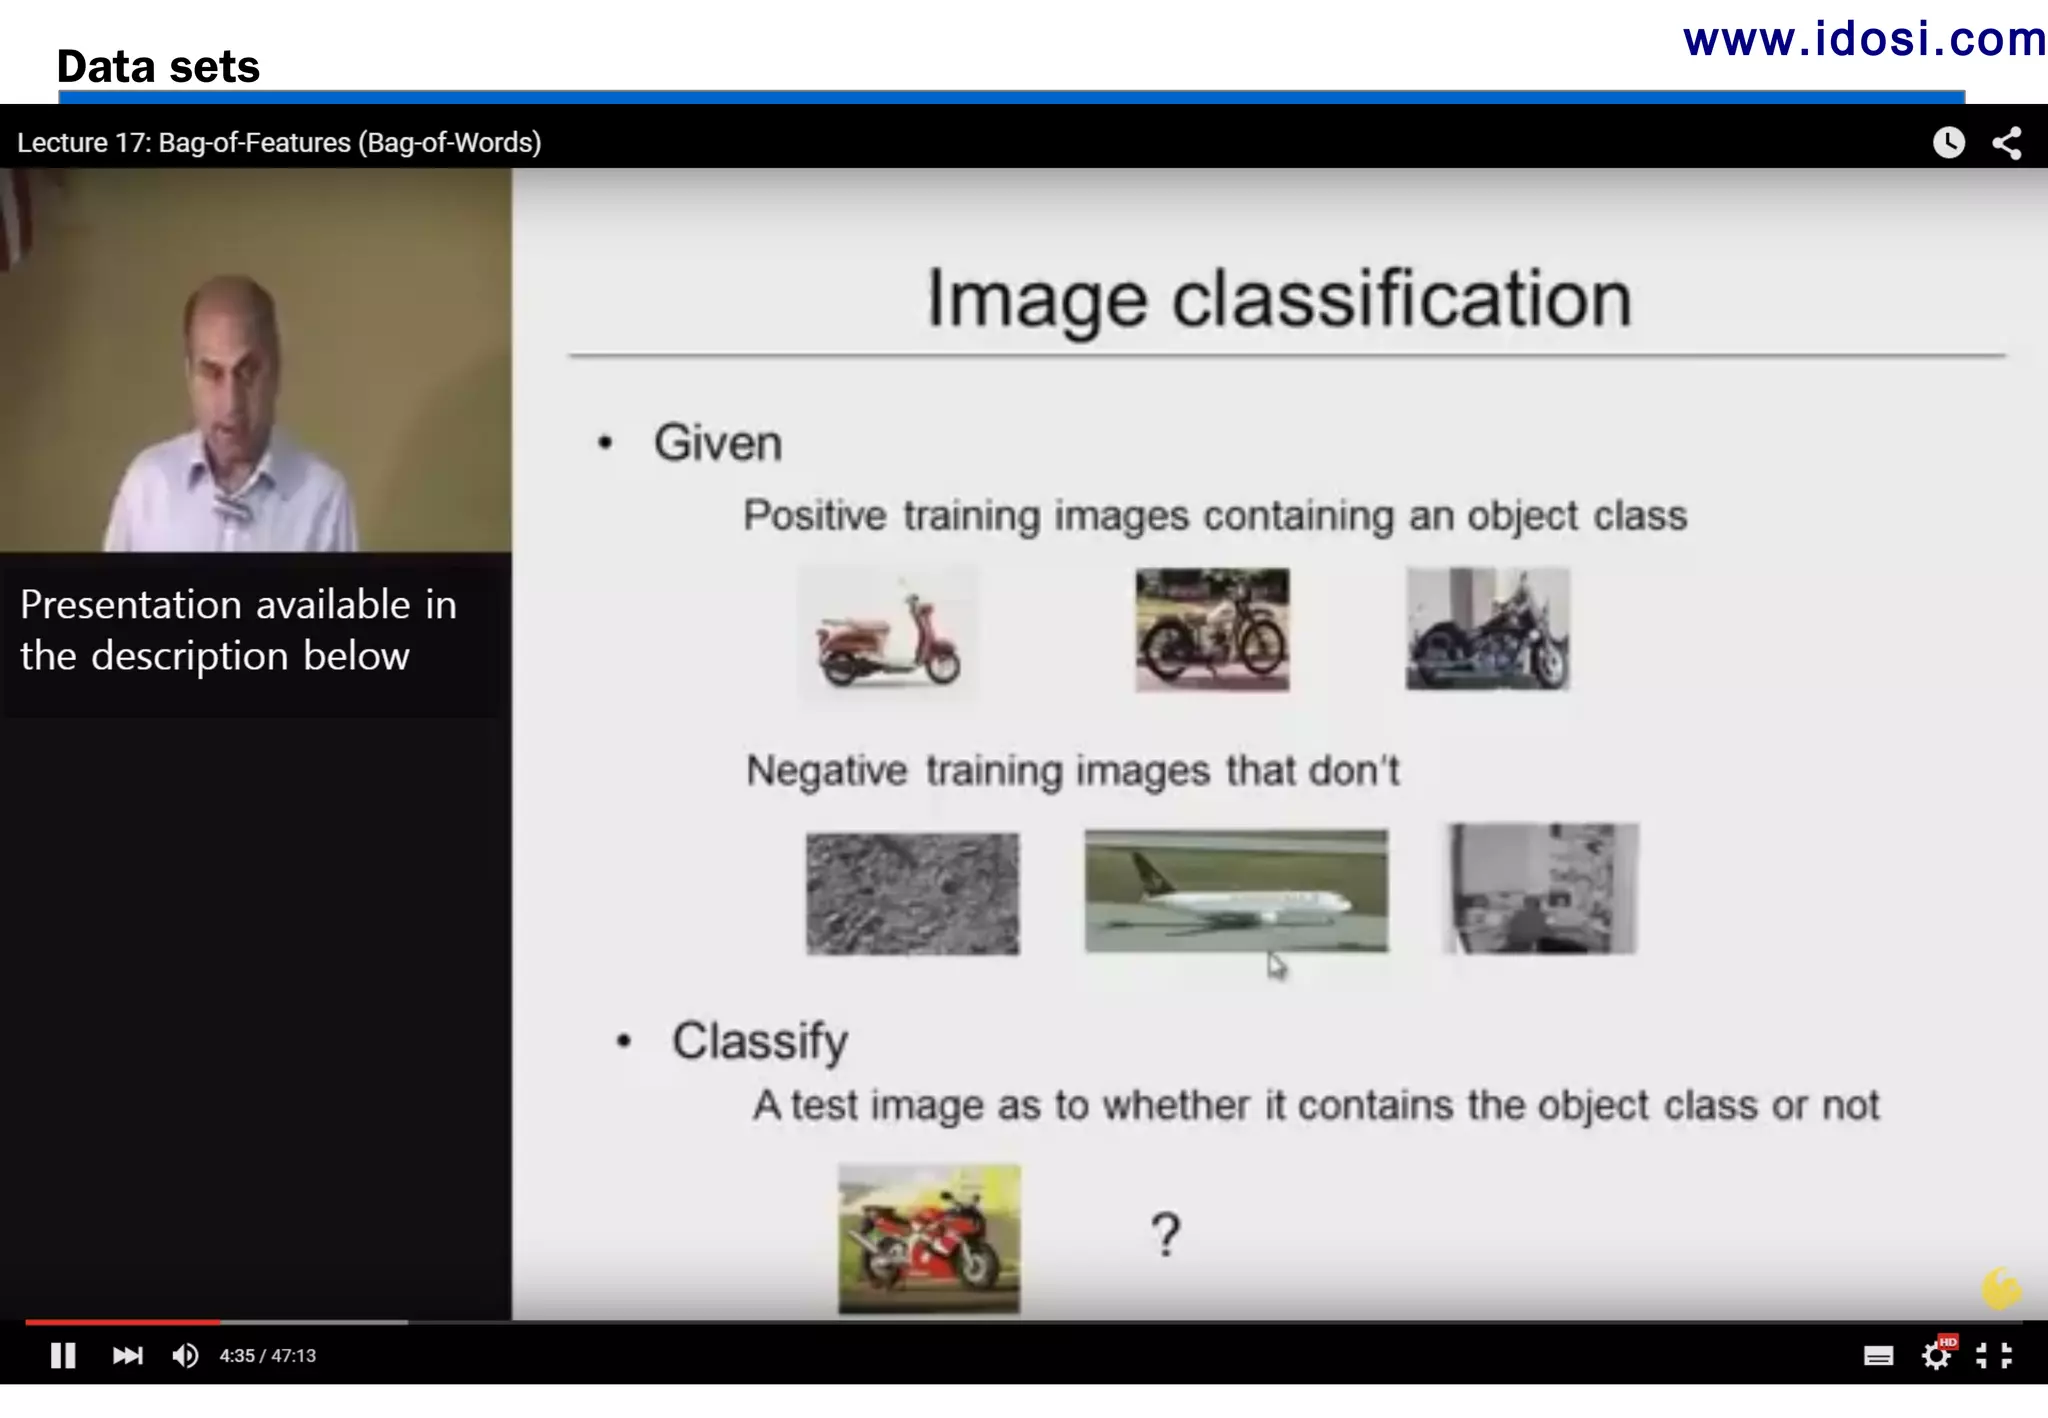The image size is (2048, 1418).
Task: Click the red sport motorcycle test image
Action: coord(929,1238)
